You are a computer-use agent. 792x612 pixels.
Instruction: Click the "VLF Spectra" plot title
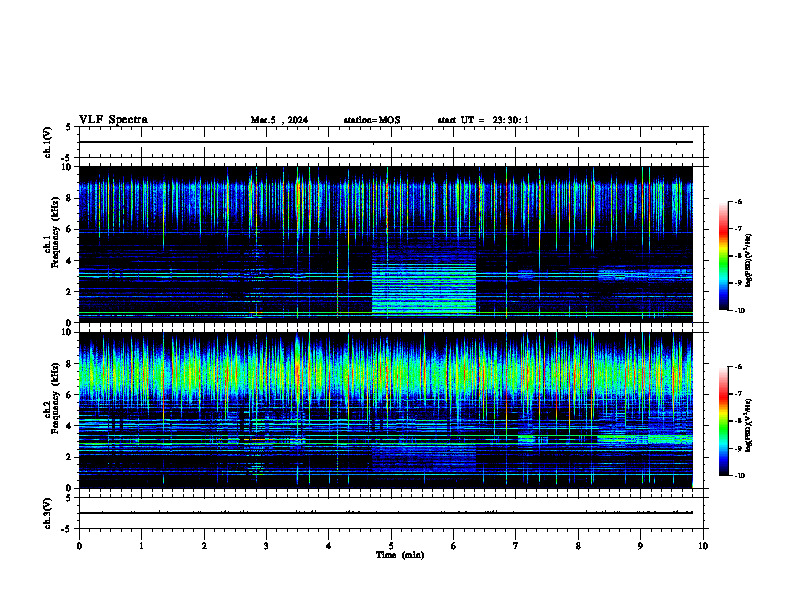113,120
